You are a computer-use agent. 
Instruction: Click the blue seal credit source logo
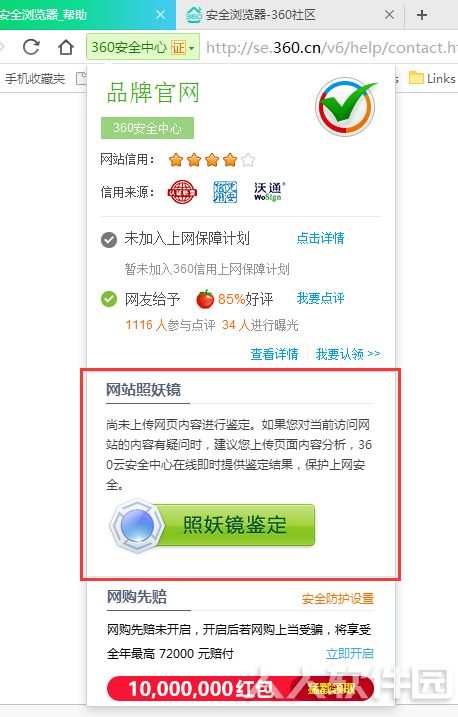pos(225,192)
